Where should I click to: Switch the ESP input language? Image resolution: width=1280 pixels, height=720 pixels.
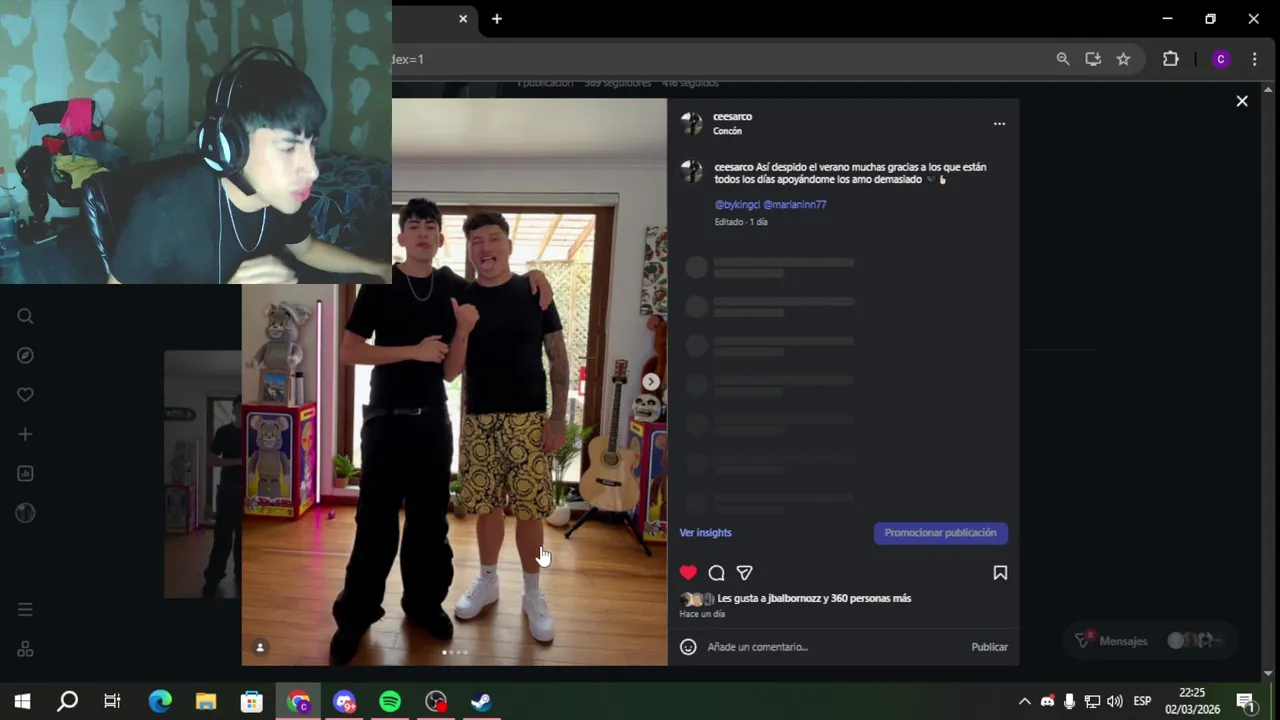point(1142,702)
